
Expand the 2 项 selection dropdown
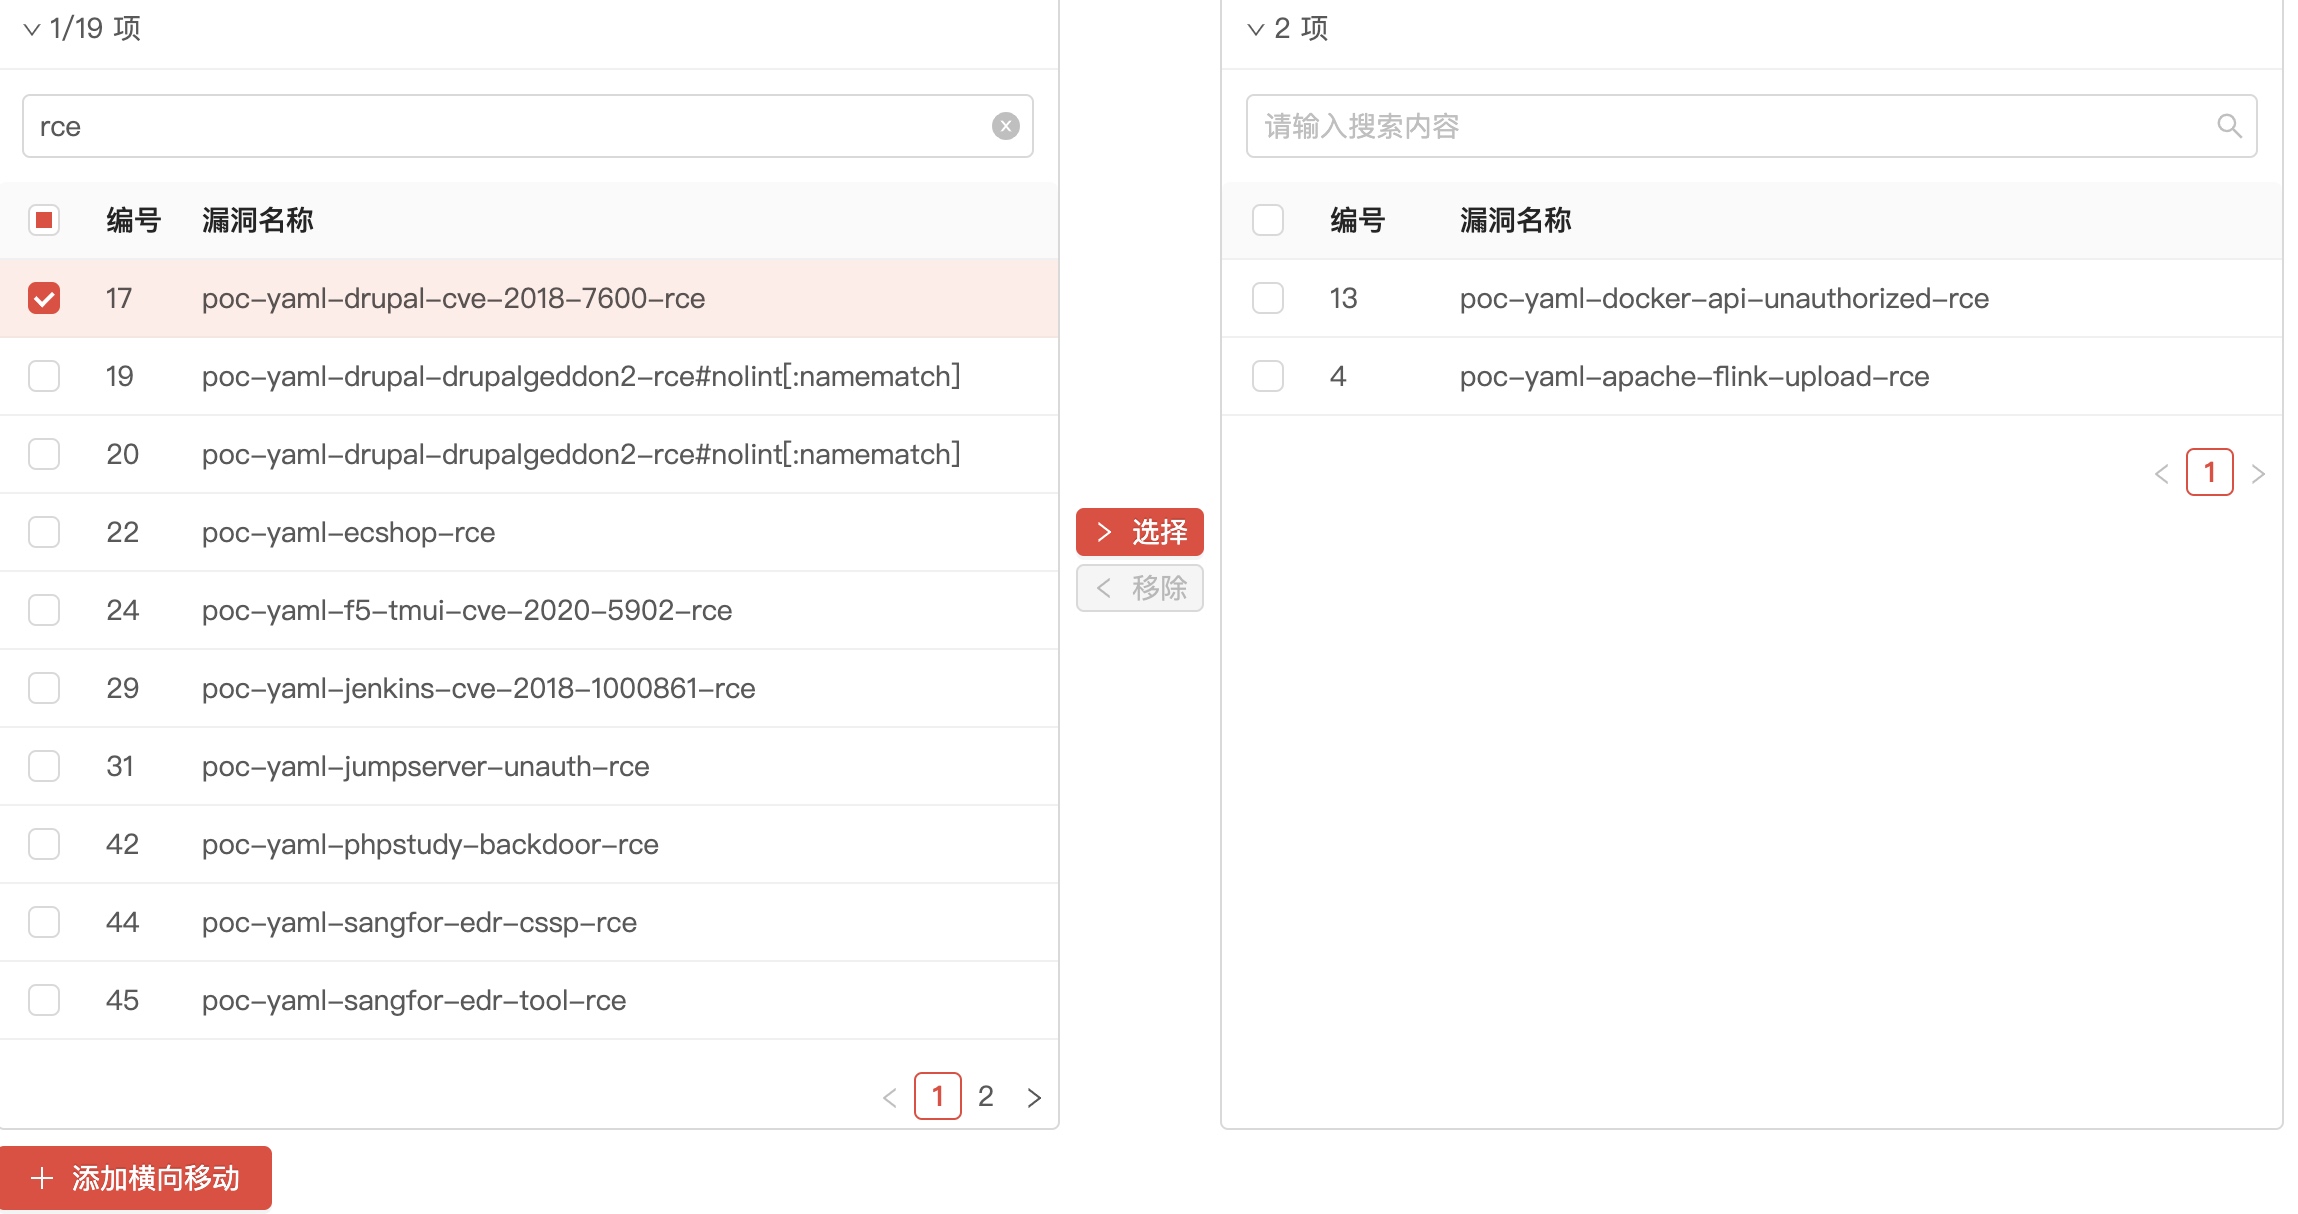[x=1256, y=29]
